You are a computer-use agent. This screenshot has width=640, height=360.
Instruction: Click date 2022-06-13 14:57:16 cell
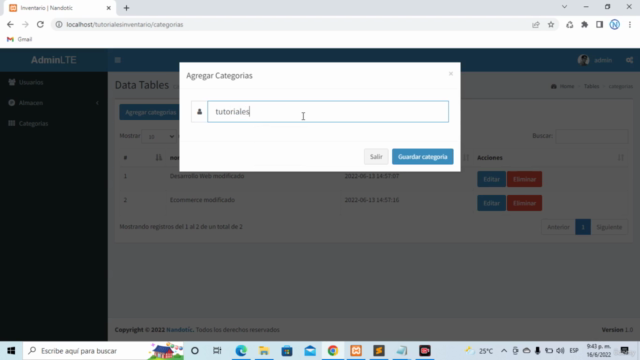pos(372,200)
